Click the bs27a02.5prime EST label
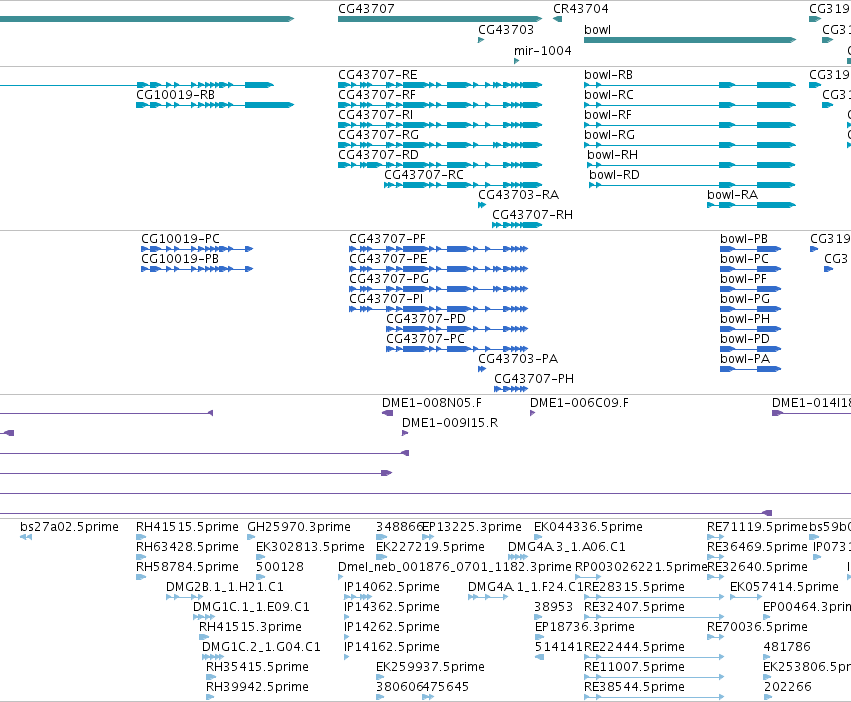The width and height of the screenshot is (851, 702). click(x=69, y=527)
